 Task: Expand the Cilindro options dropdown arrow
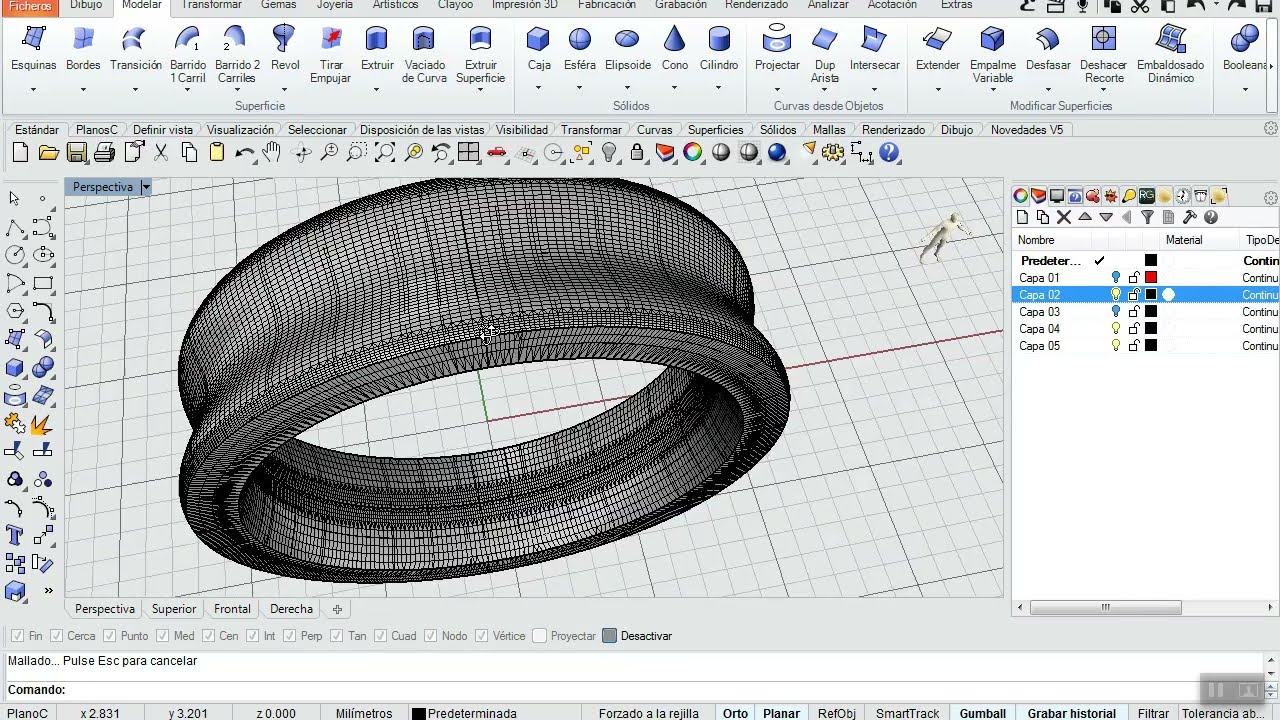tap(719, 89)
